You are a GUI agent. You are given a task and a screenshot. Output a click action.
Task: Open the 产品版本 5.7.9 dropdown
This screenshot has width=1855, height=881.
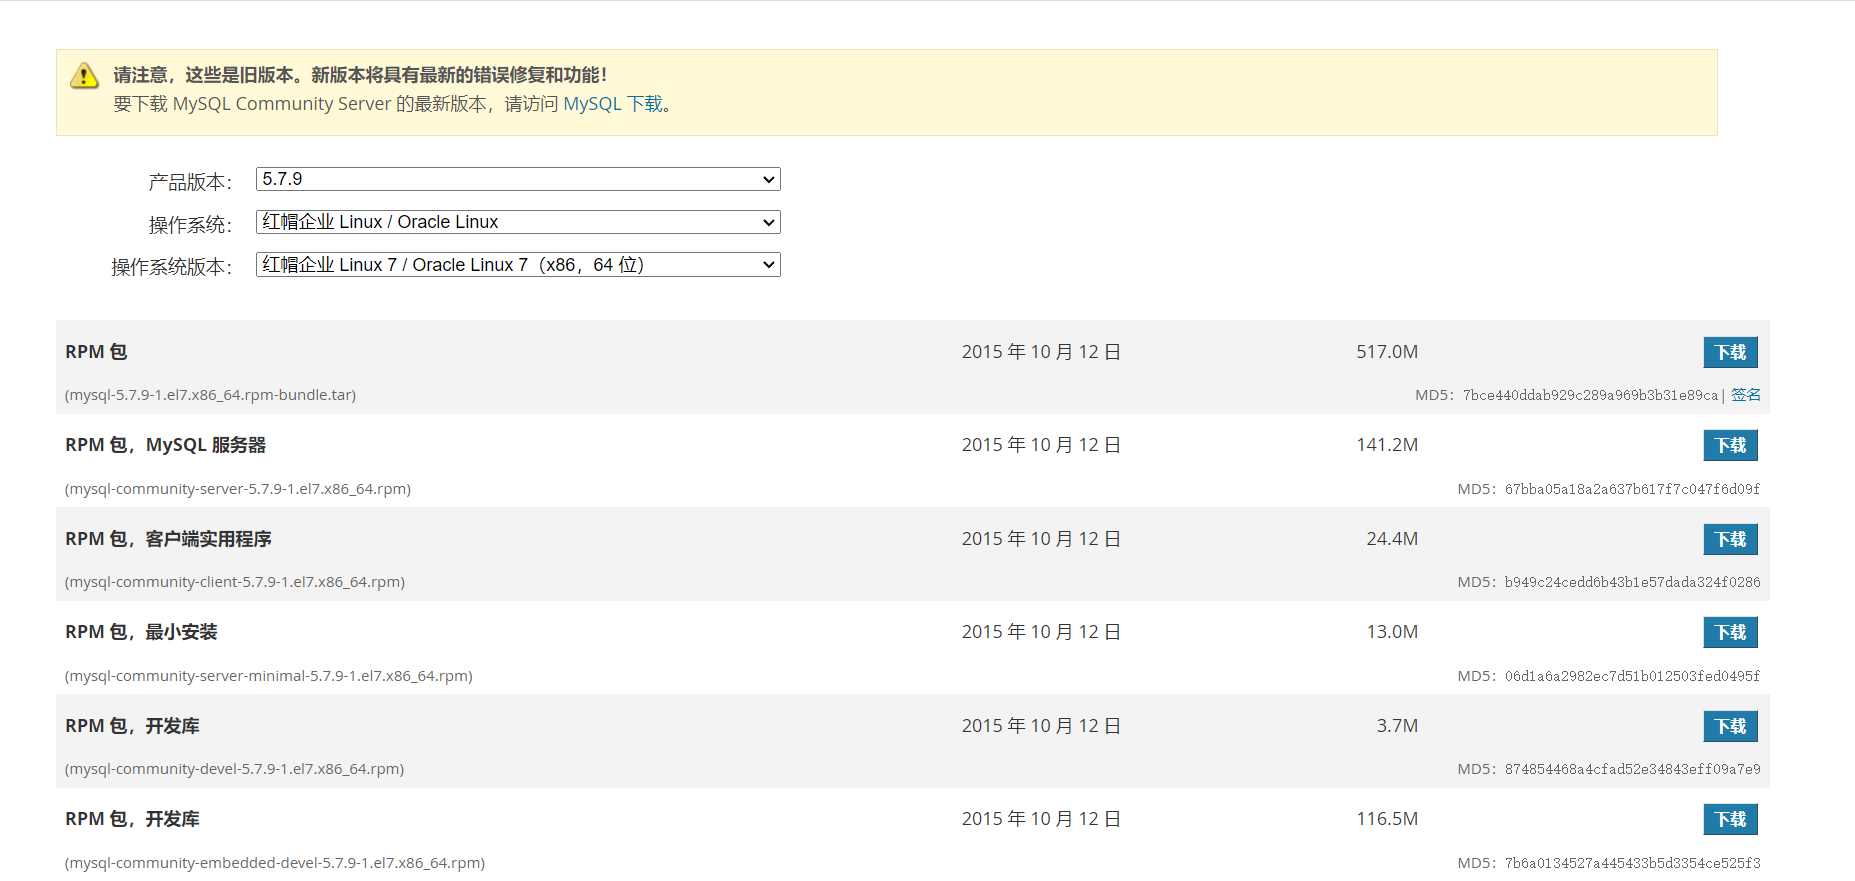(518, 179)
